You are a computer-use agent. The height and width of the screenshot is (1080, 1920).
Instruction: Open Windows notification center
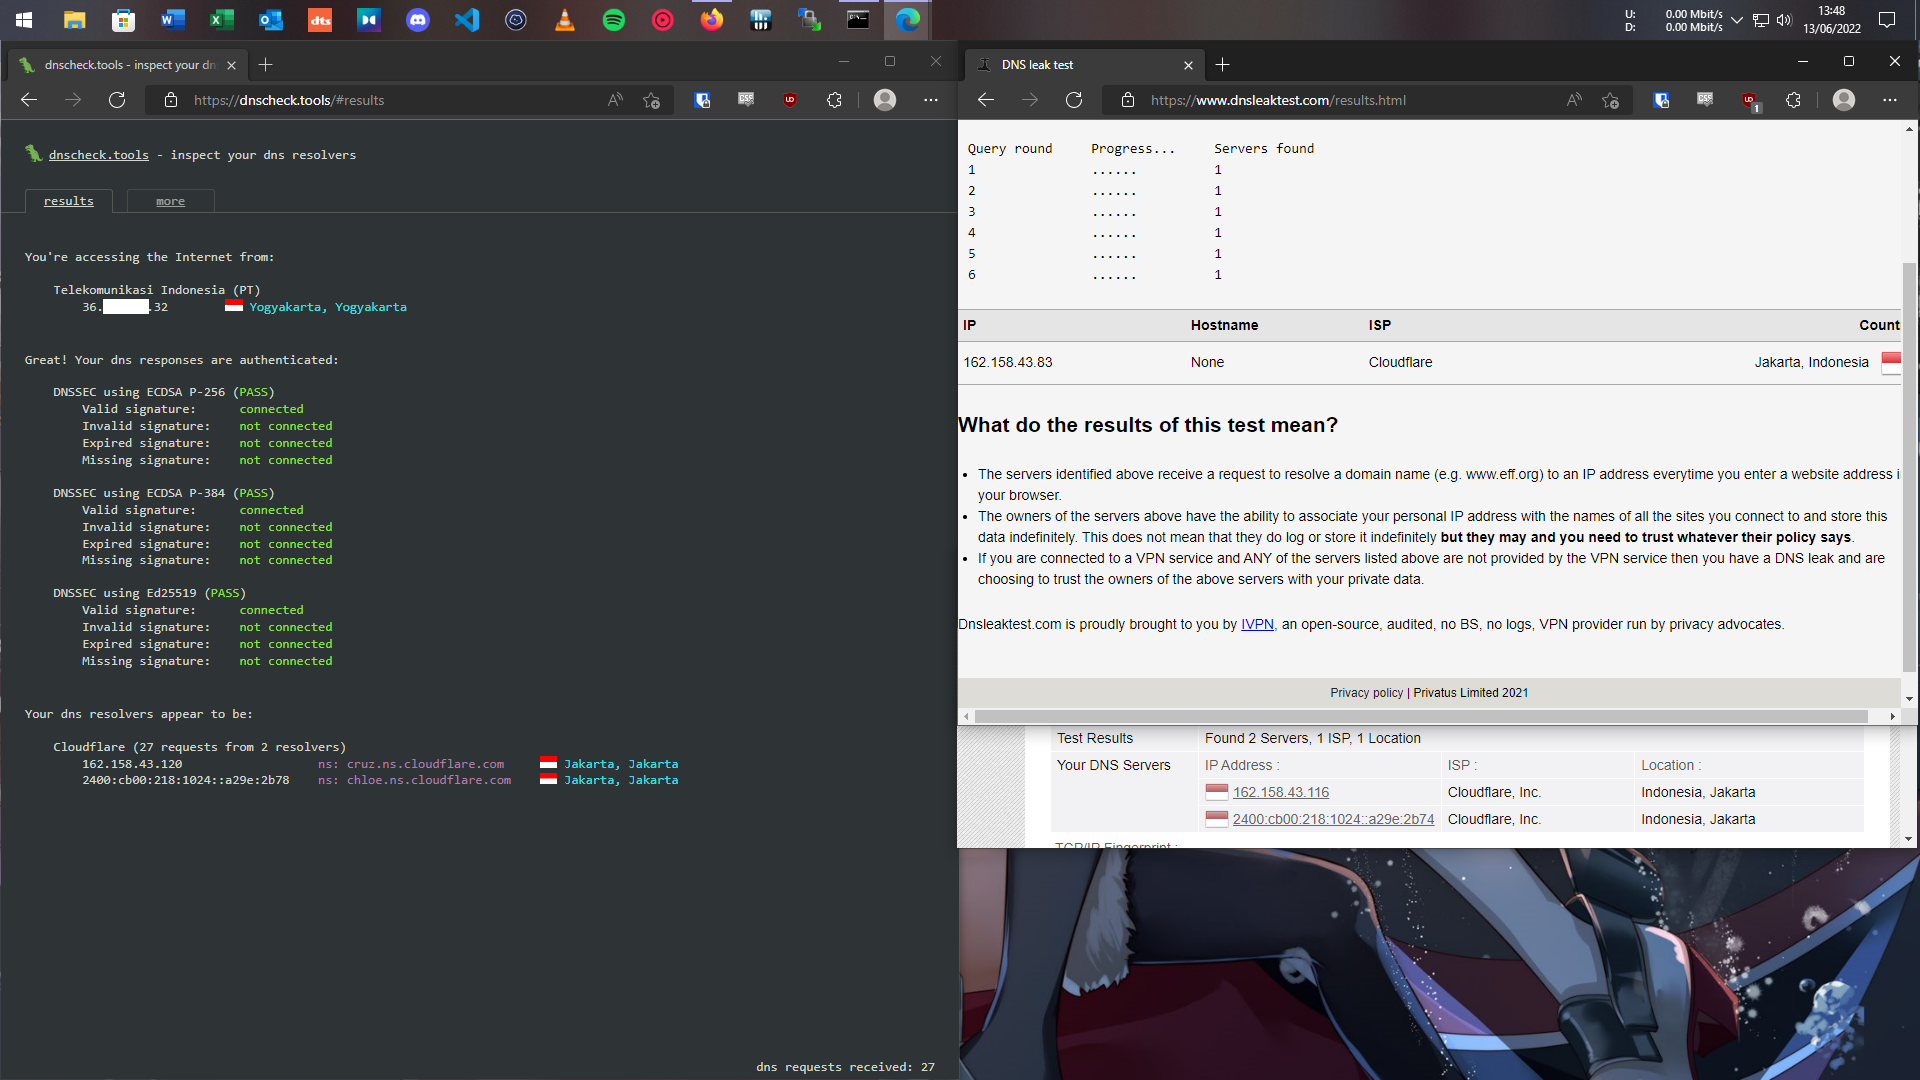(1887, 20)
